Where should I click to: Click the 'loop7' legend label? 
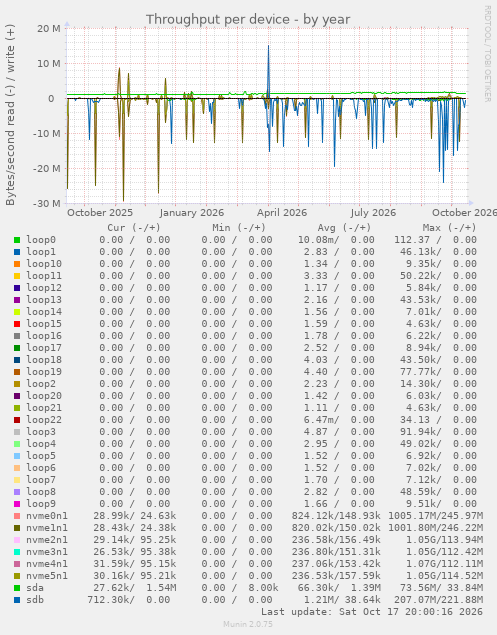41,480
